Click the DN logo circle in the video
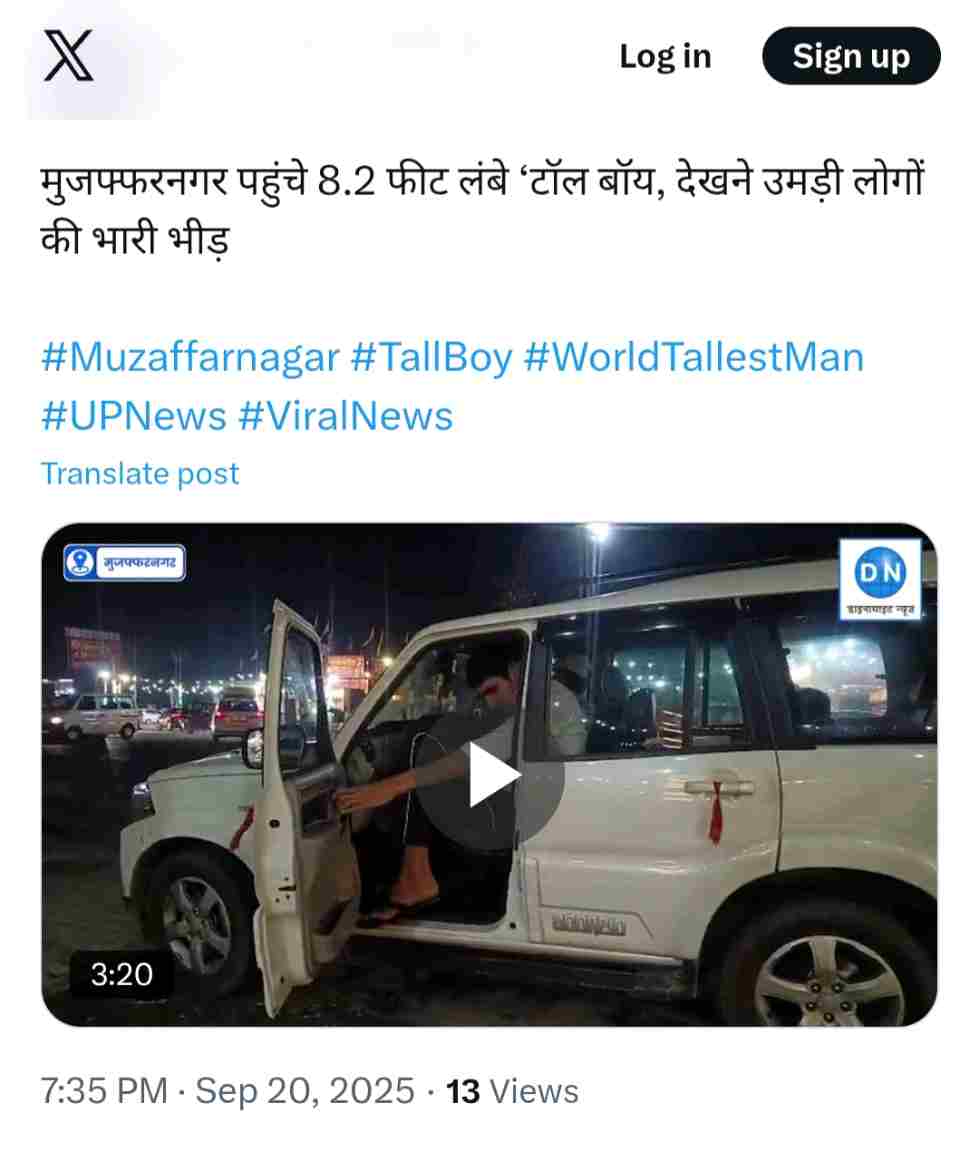This screenshot has height=1152, width=979. point(881,572)
